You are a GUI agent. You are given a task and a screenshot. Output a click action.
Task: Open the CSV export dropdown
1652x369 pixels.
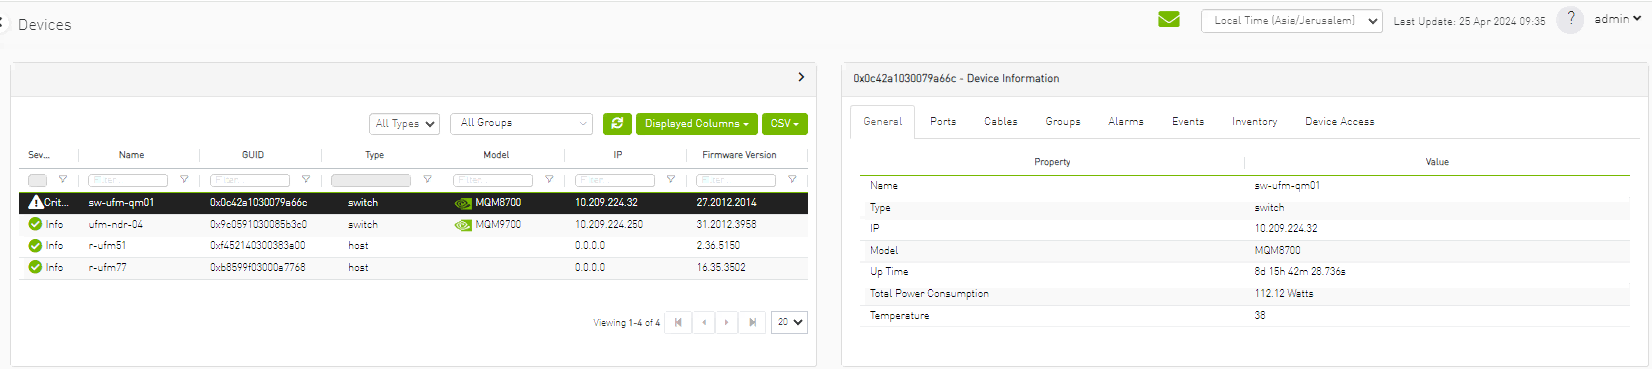pyautogui.click(x=785, y=123)
